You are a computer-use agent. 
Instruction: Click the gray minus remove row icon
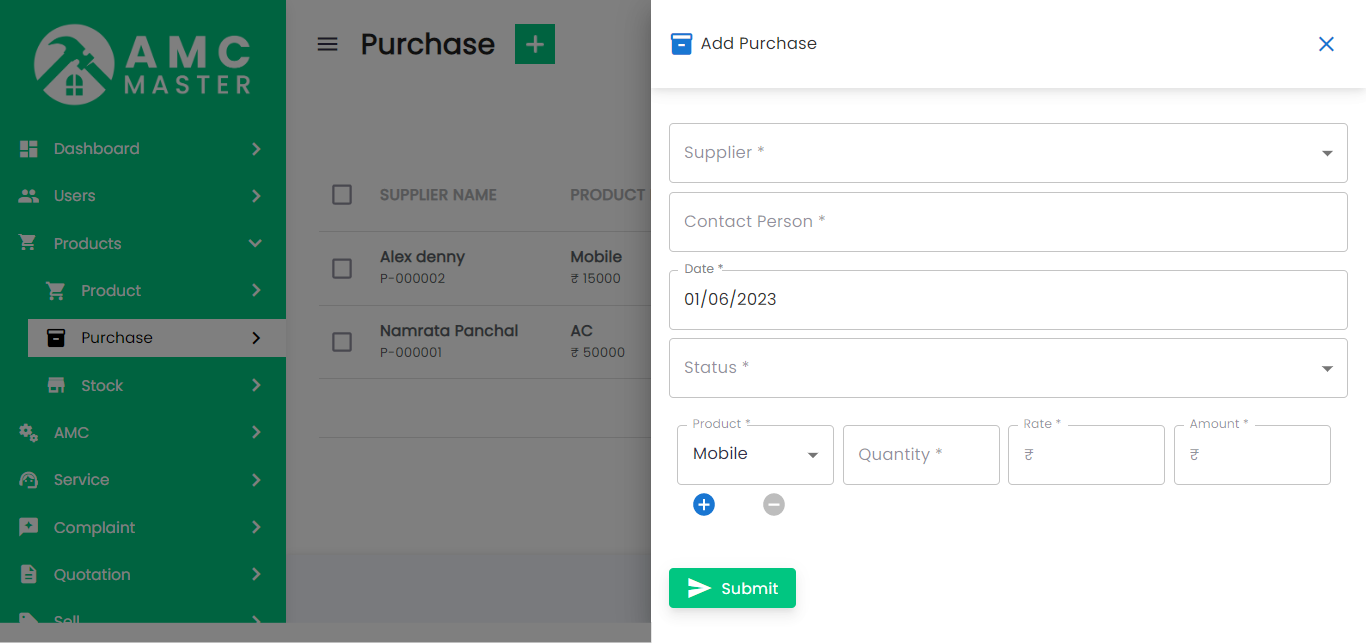(x=774, y=505)
